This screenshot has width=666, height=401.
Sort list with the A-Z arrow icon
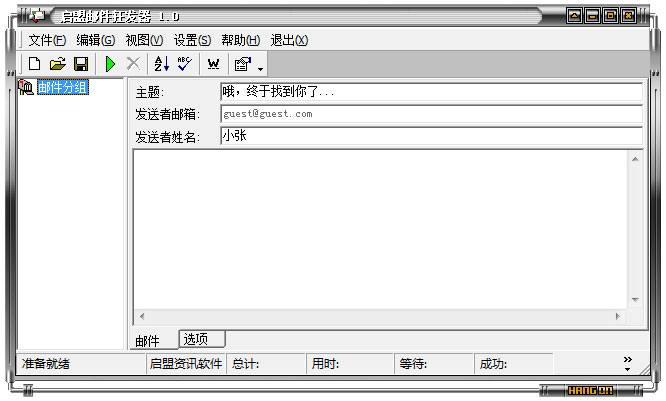pyautogui.click(x=161, y=64)
